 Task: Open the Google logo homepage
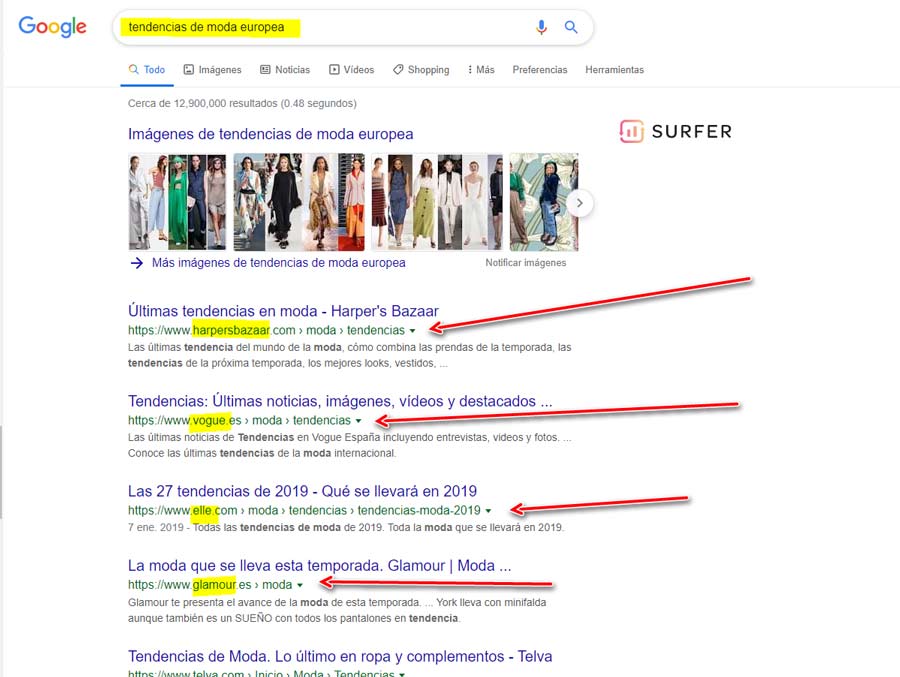coord(52,27)
